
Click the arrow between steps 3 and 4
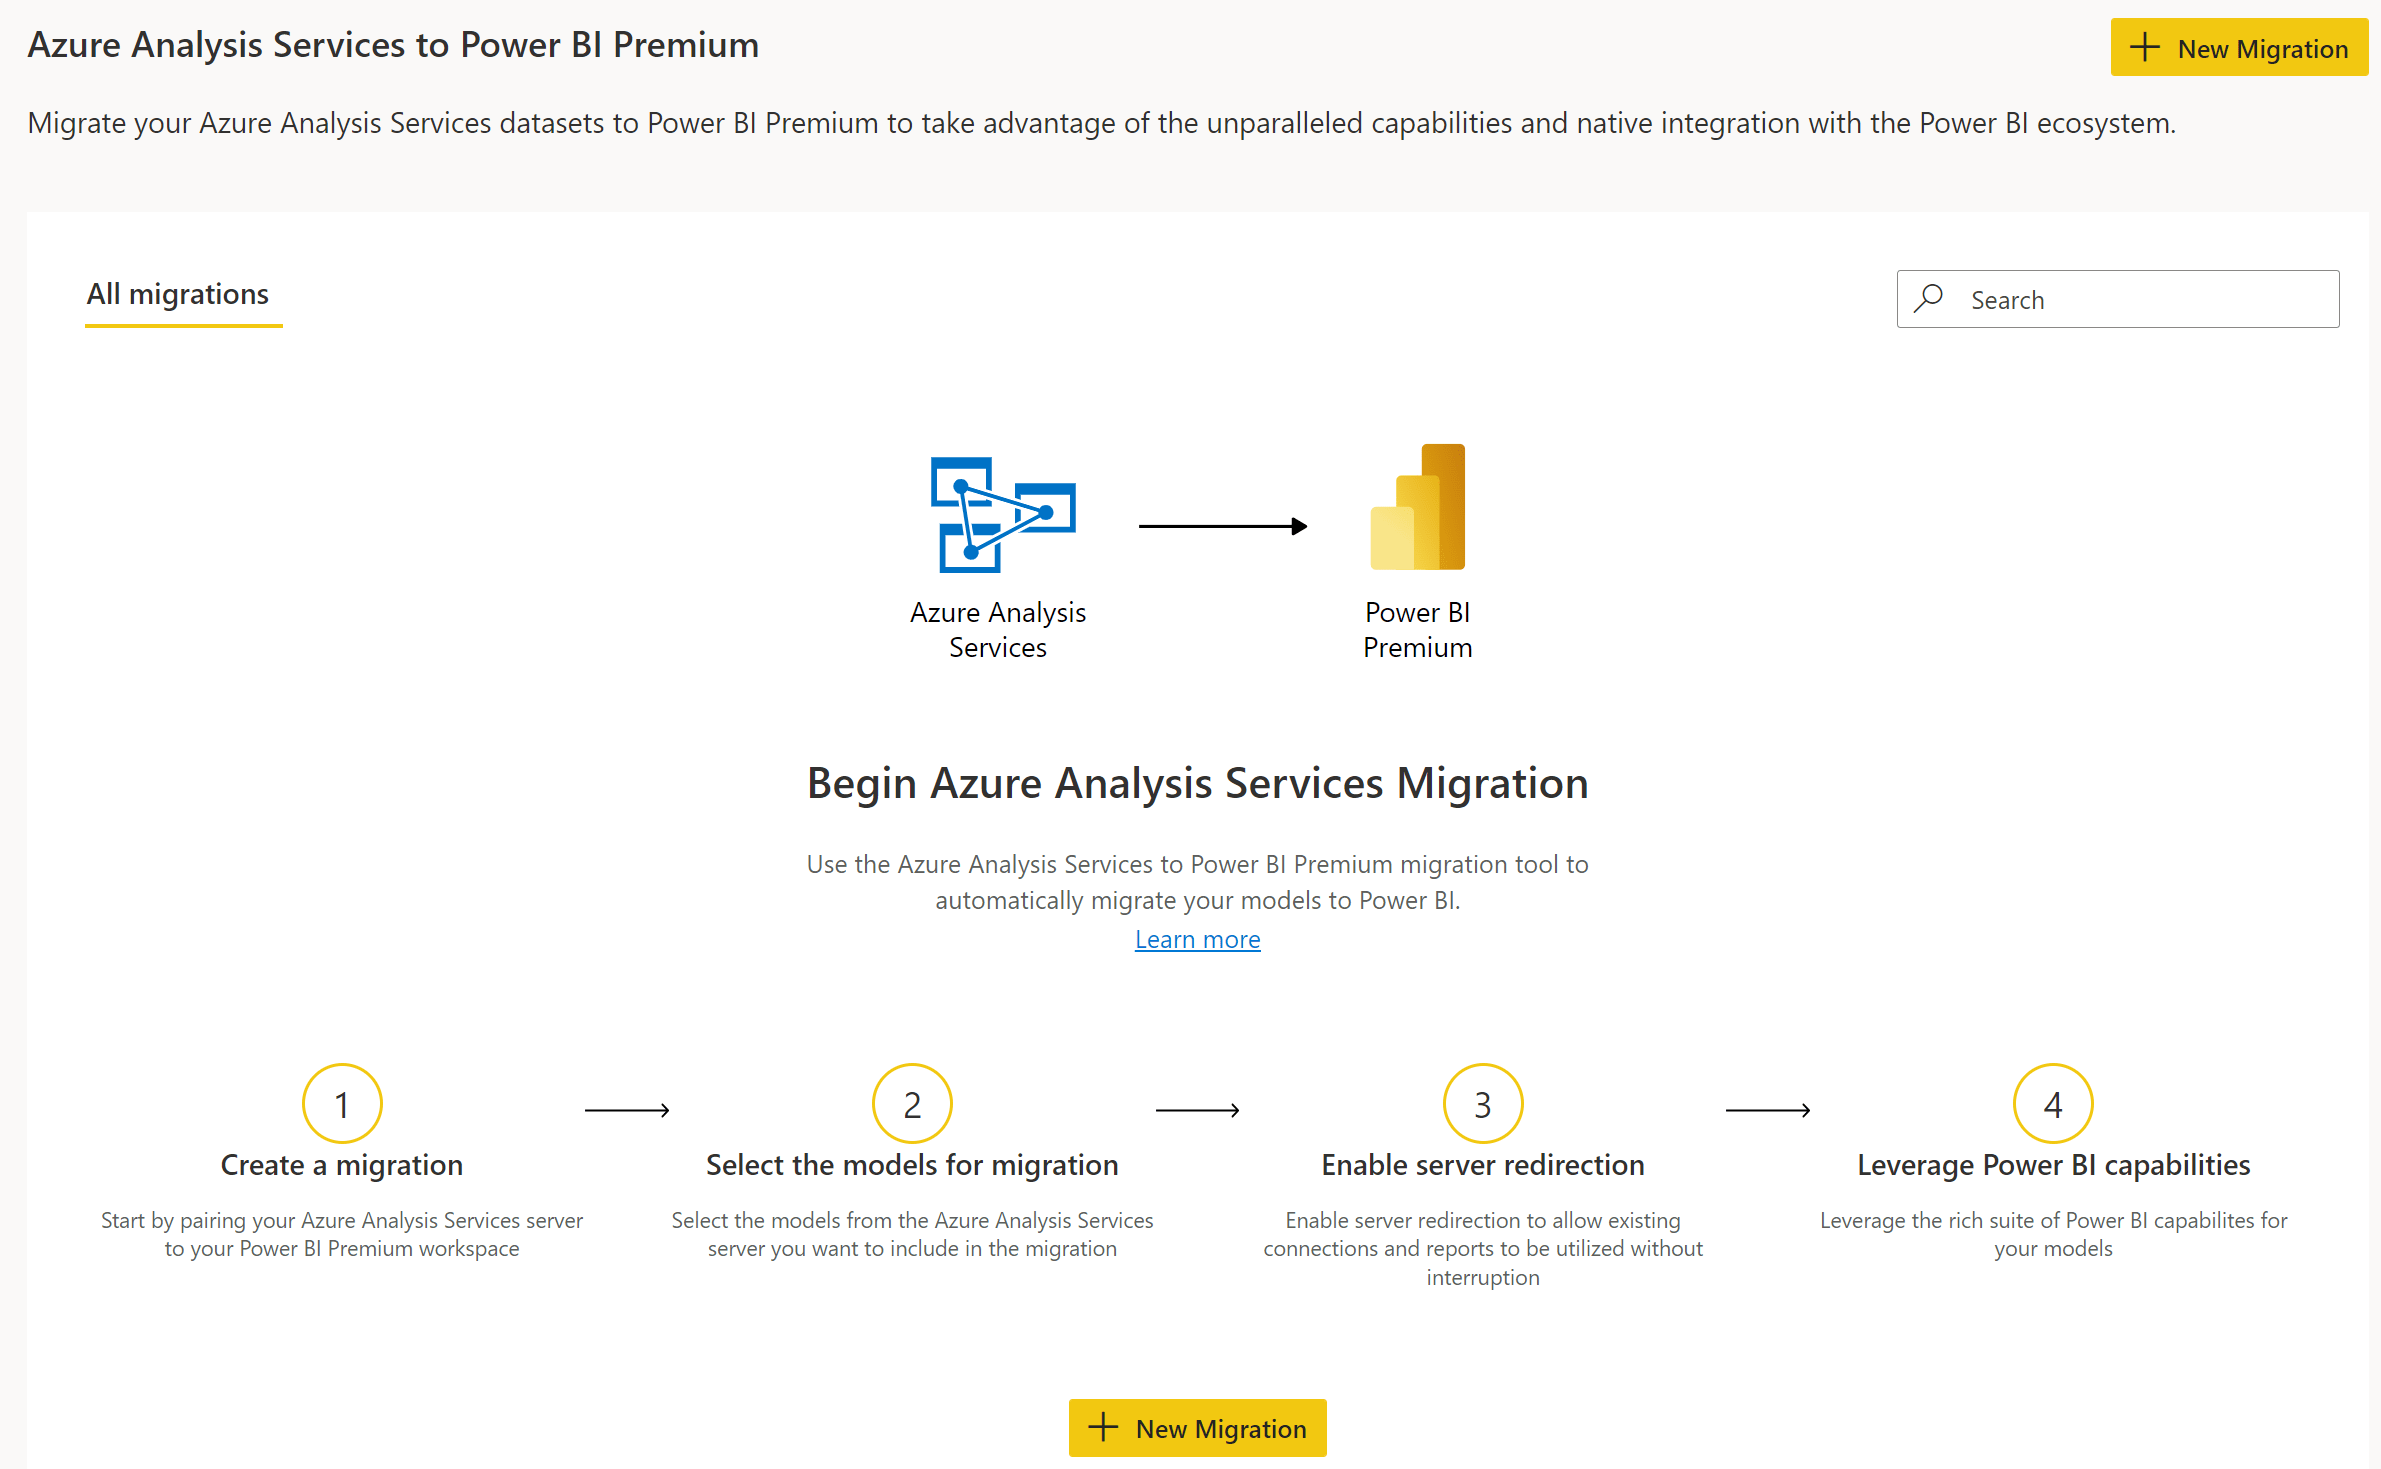pos(1768,1110)
